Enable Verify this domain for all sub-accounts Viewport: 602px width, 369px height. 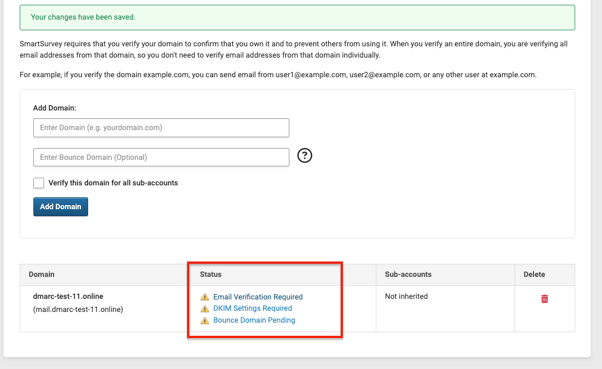[x=38, y=183]
